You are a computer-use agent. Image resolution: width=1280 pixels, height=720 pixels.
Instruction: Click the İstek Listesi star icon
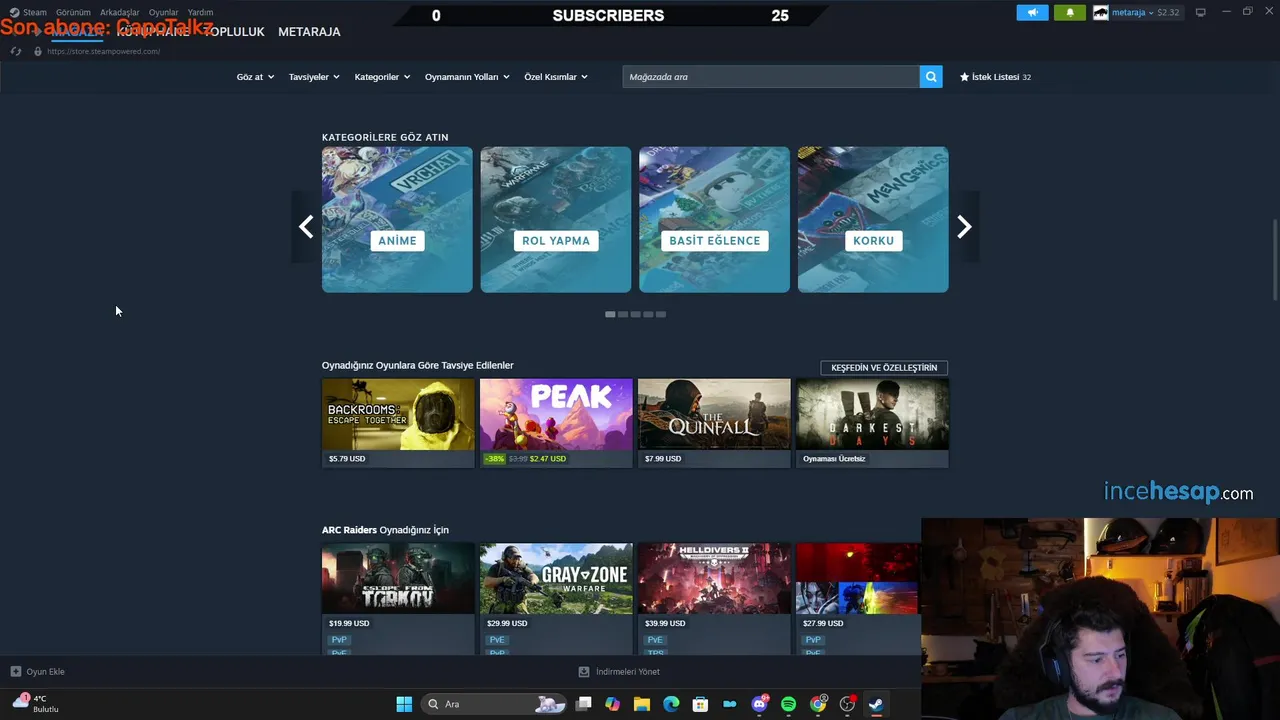coord(964,77)
